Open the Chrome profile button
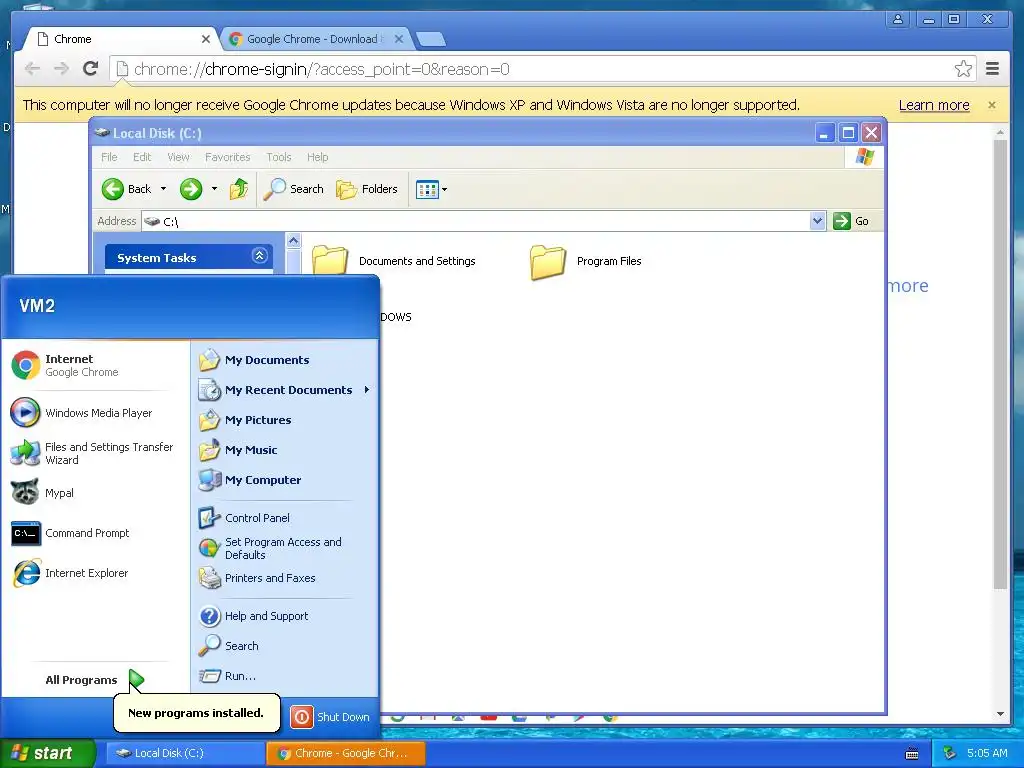The image size is (1024, 768). (x=898, y=19)
